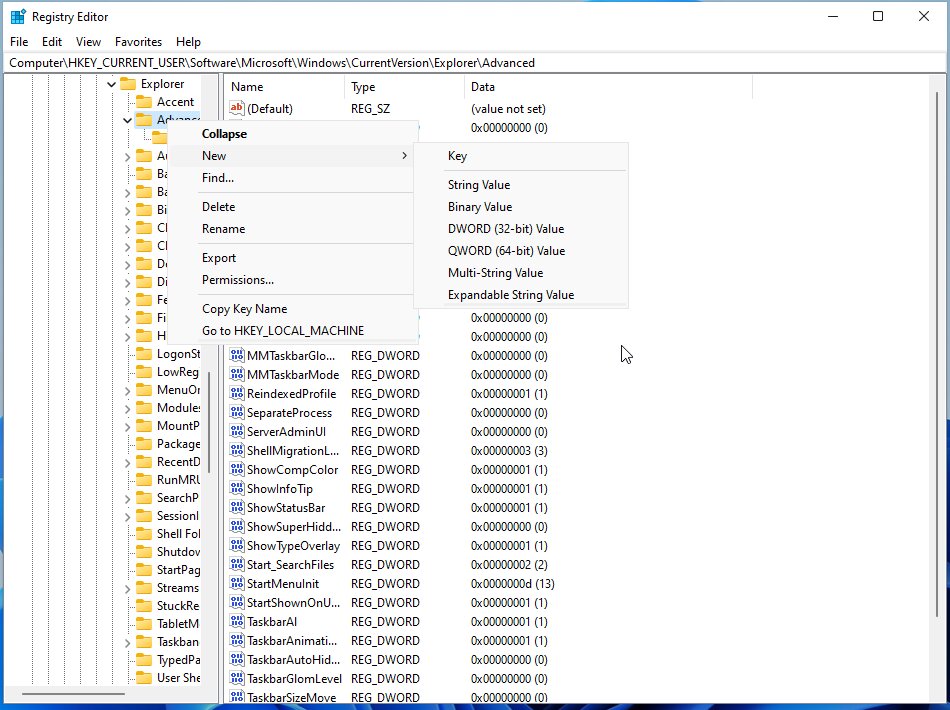Choose Find... in the context menu

click(x=293, y=178)
